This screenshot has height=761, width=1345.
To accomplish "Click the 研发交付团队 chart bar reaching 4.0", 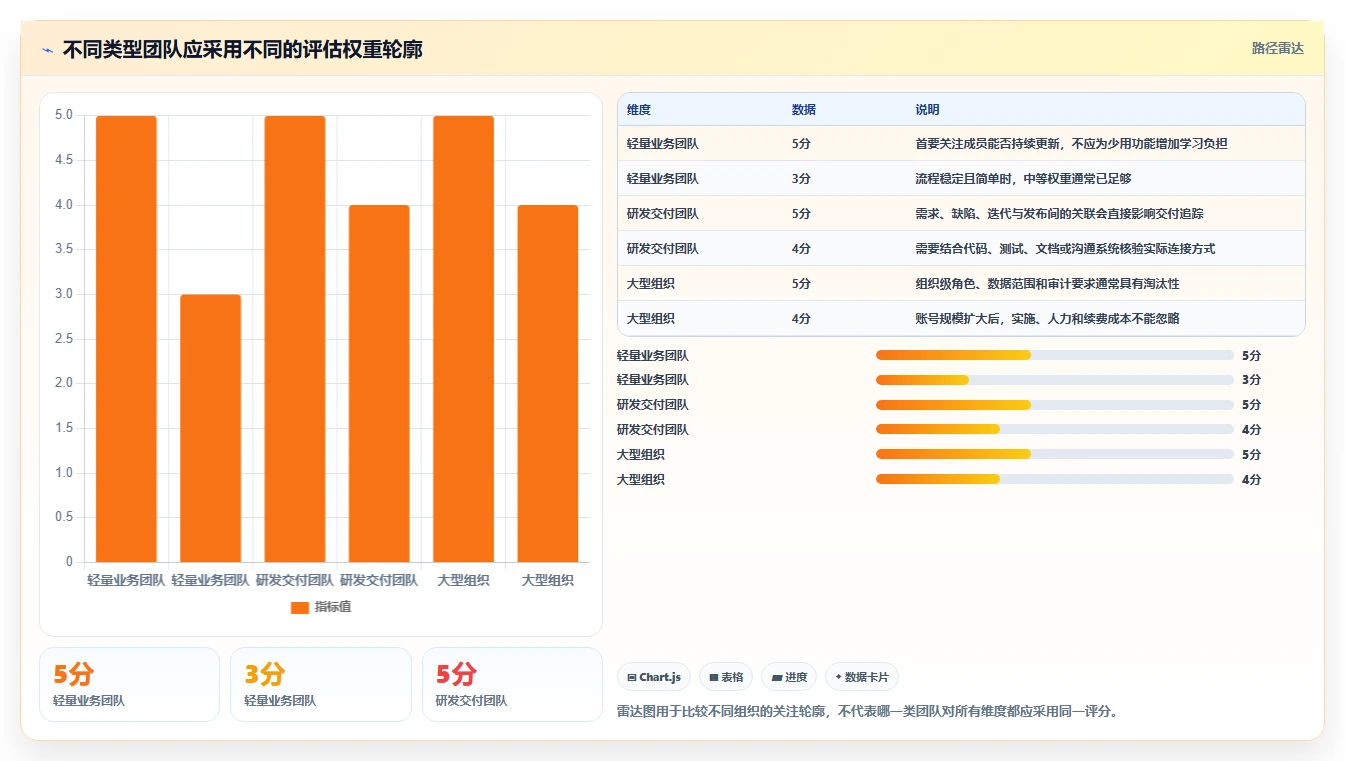I will click(379, 383).
